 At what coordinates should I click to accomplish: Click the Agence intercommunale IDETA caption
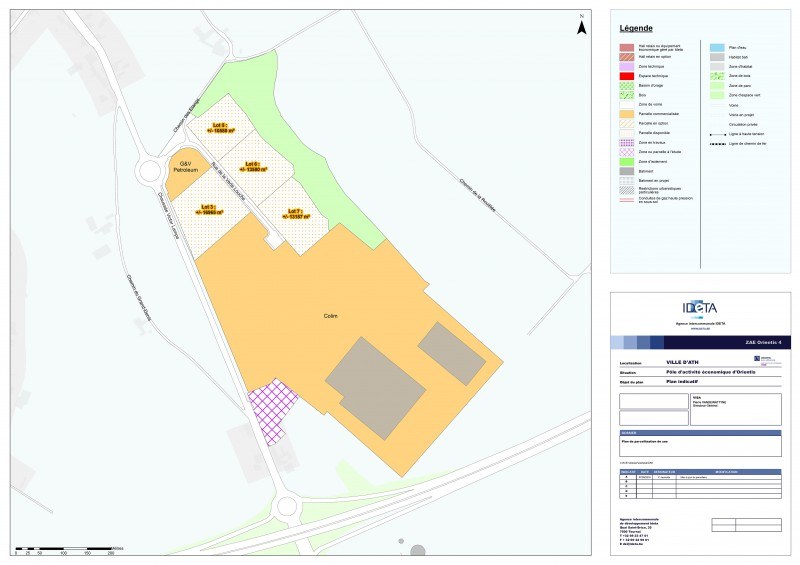point(700,324)
